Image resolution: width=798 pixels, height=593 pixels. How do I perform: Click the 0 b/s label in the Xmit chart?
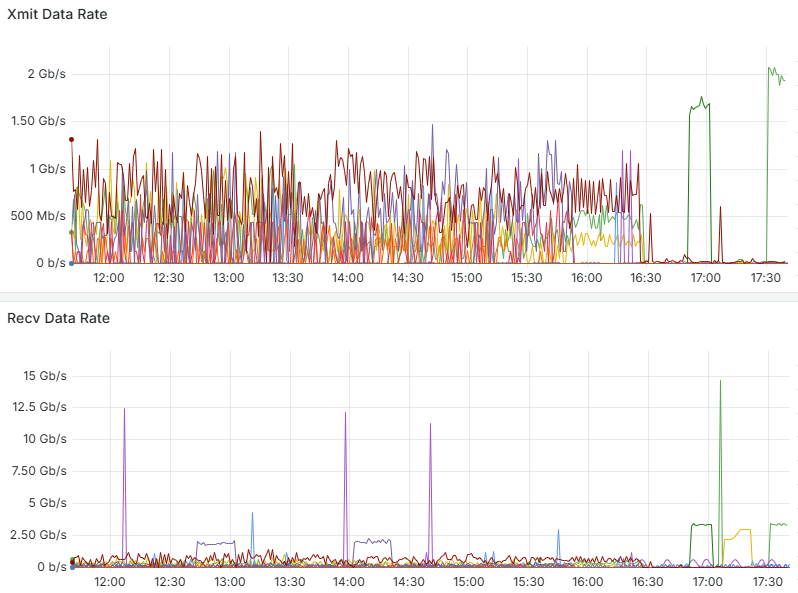point(51,263)
